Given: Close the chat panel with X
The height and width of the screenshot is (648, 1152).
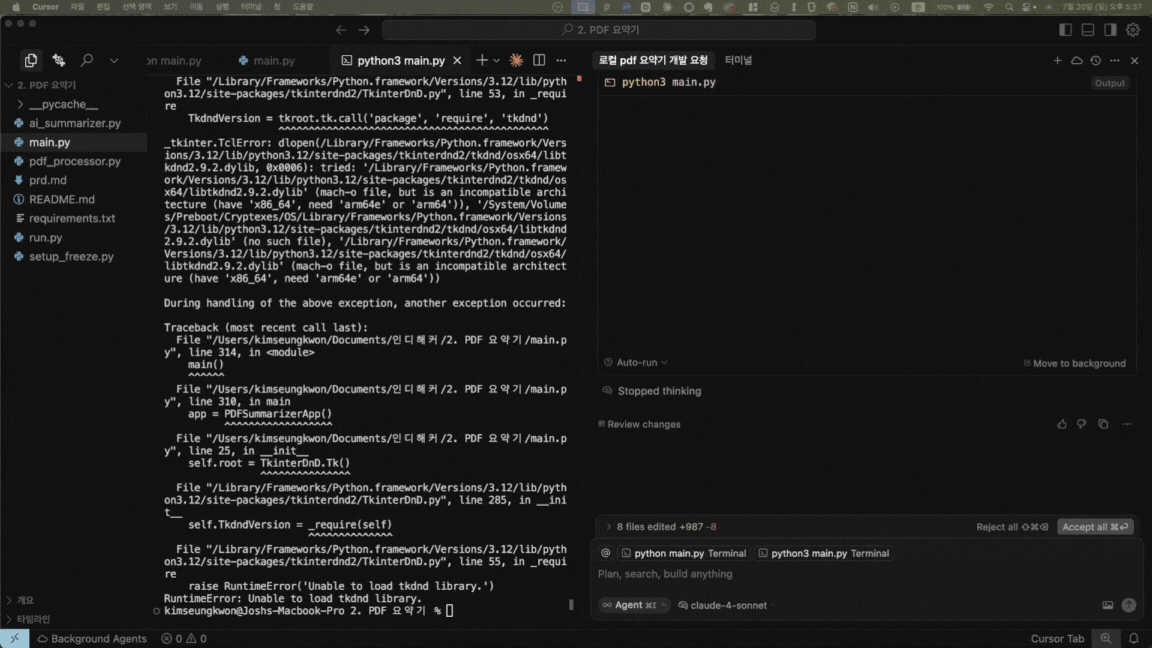Looking at the screenshot, I should coord(1134,60).
